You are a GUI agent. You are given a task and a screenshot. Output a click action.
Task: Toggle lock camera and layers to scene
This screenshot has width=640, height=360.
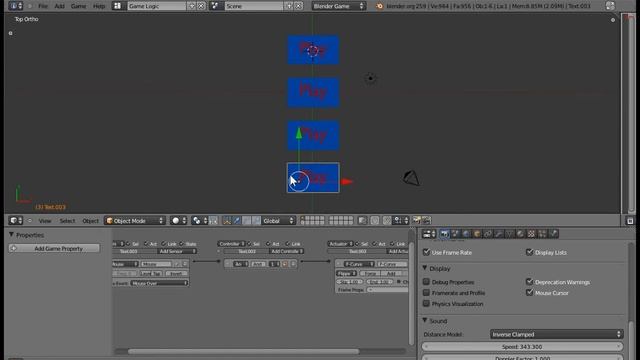(362, 221)
